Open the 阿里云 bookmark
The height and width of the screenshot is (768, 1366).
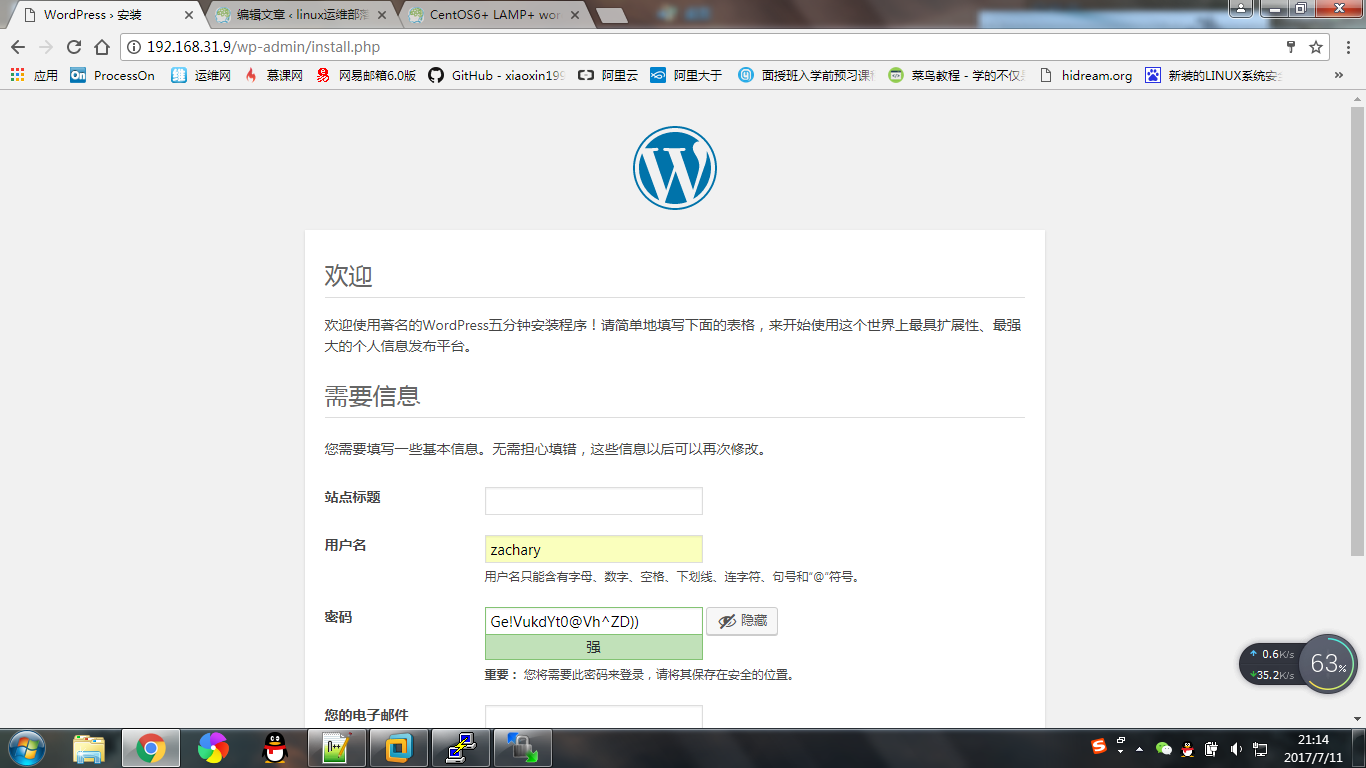coord(607,75)
